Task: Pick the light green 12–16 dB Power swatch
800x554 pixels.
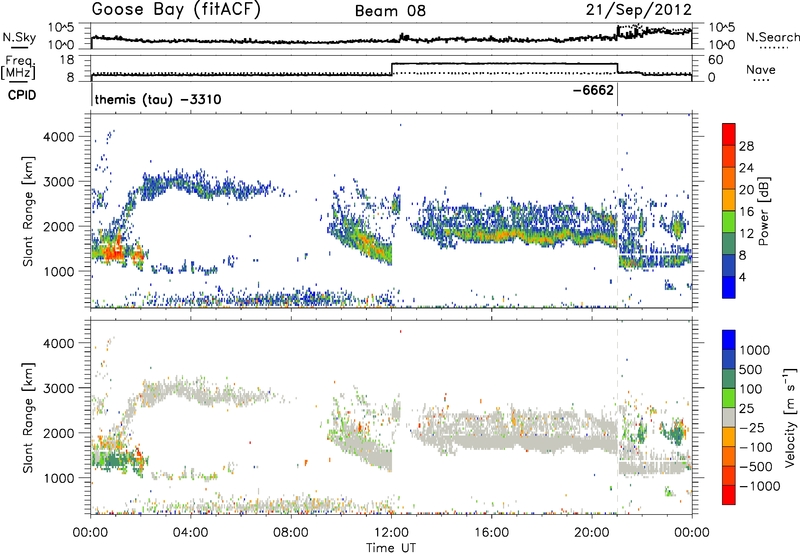Action: [729, 221]
